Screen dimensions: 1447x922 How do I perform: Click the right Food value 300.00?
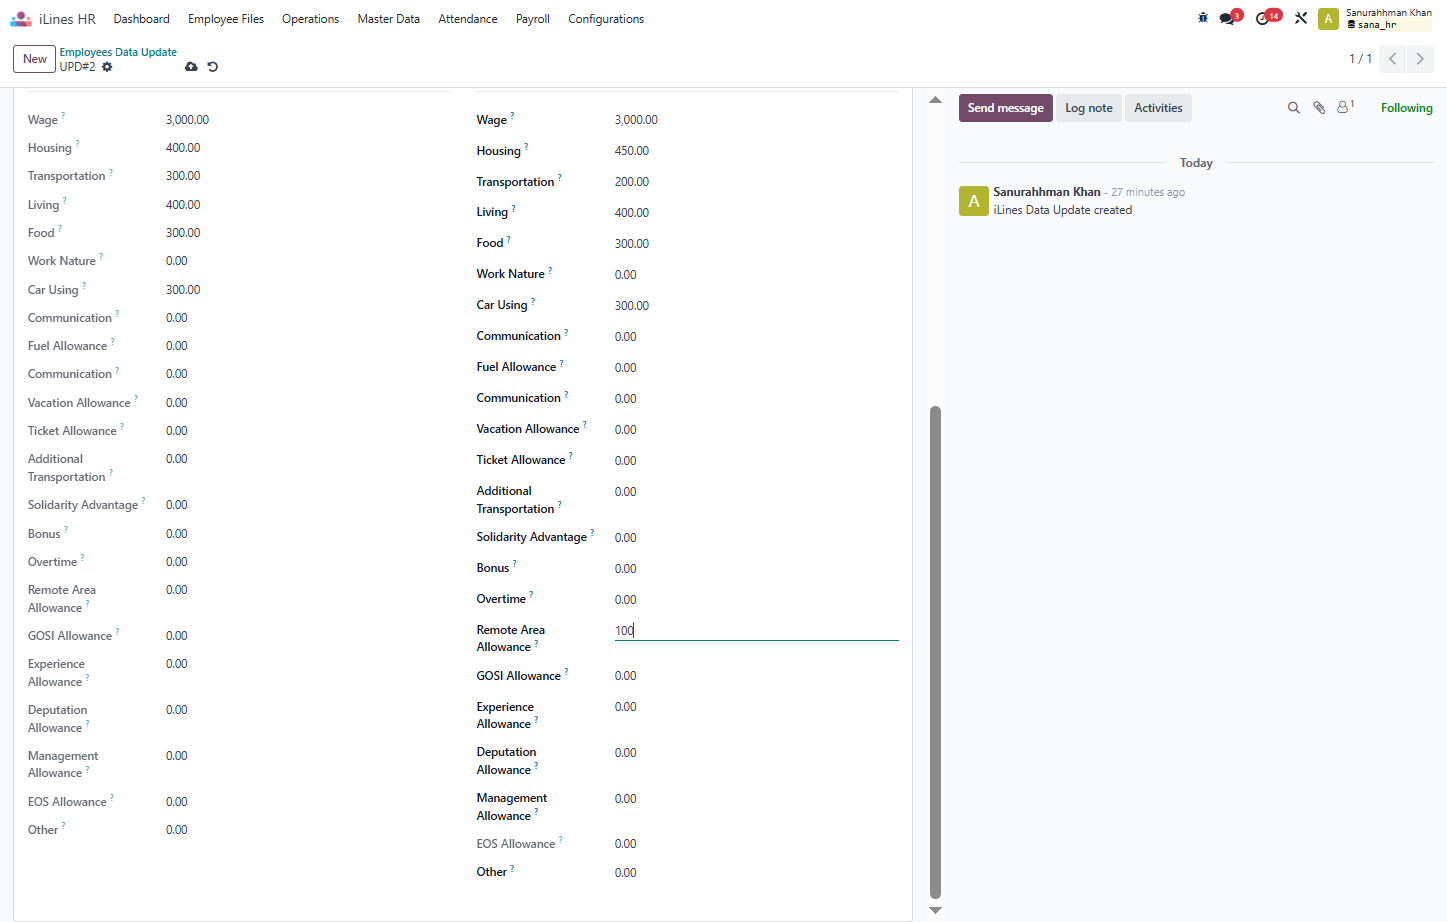tap(632, 244)
